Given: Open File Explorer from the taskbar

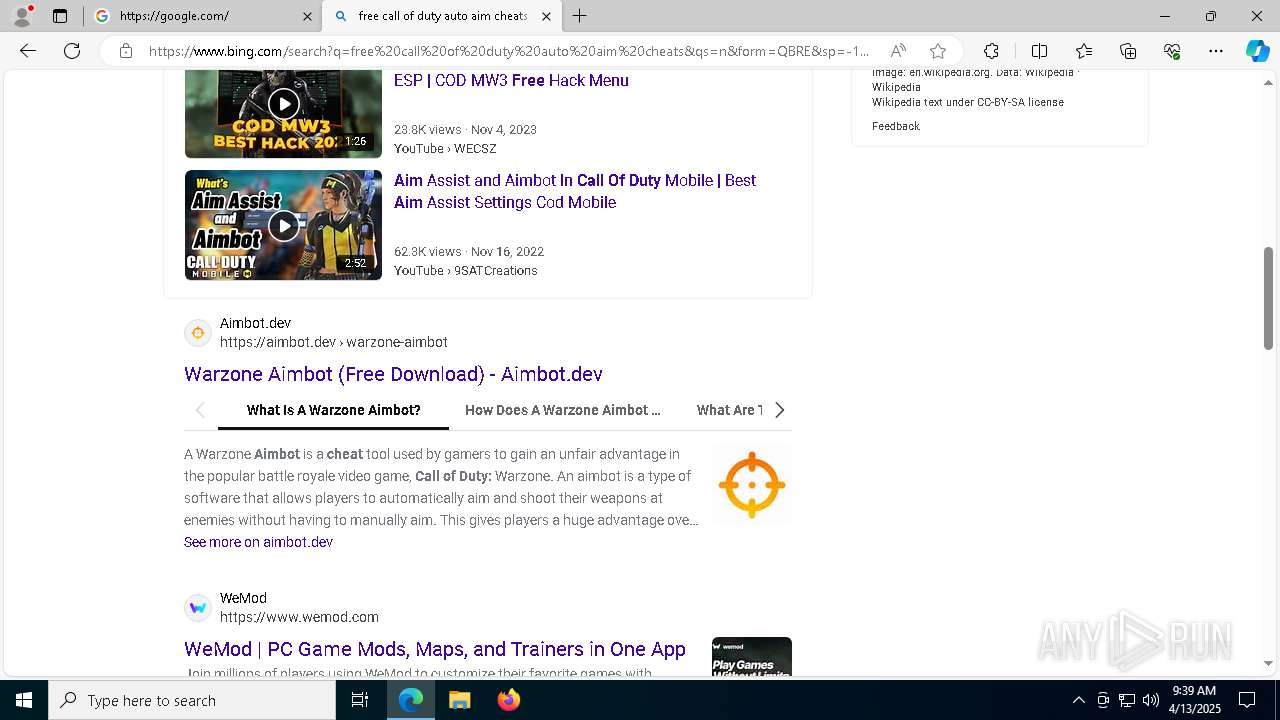Looking at the screenshot, I should click(459, 700).
